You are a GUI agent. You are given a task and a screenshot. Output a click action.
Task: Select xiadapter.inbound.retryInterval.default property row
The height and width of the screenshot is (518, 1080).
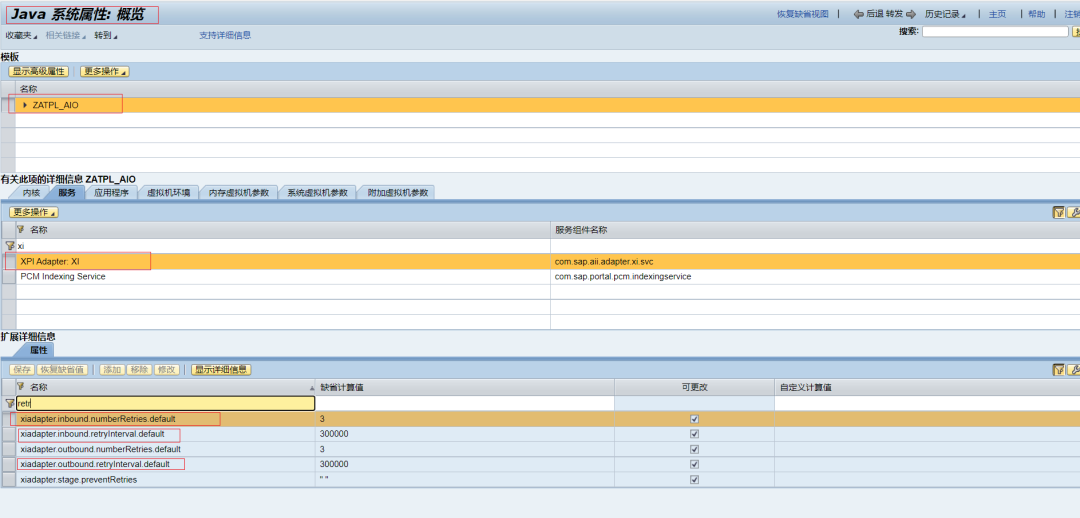(x=540, y=434)
